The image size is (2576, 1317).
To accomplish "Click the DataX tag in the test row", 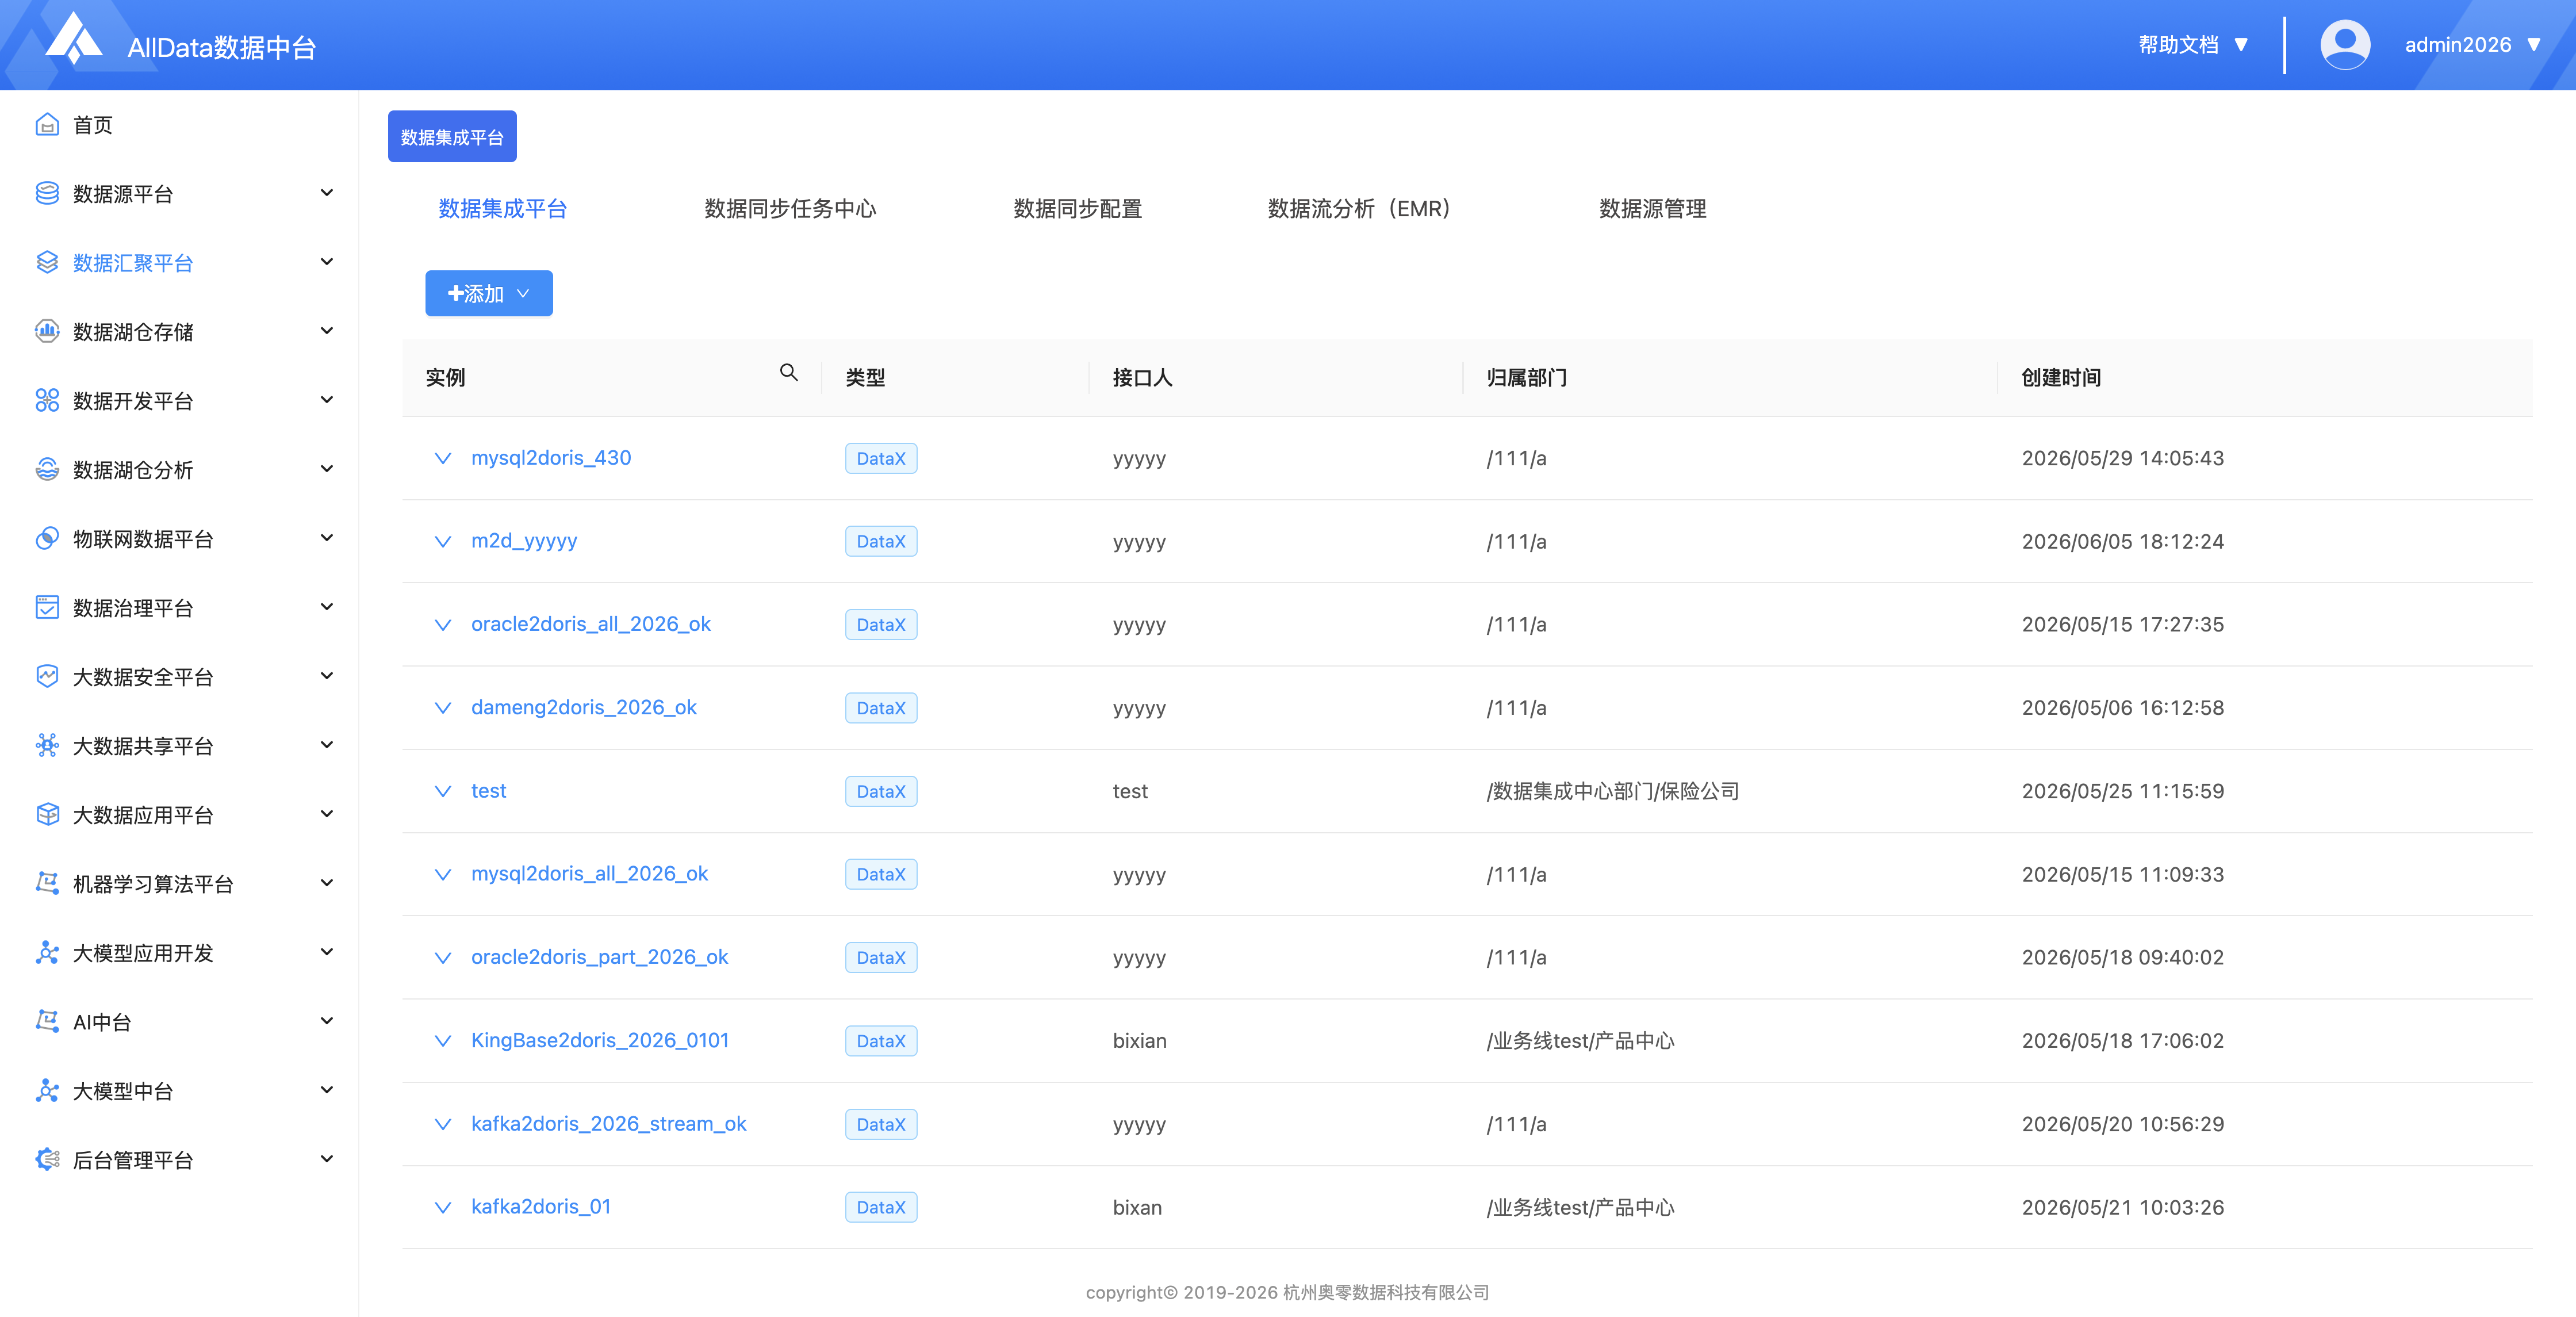I will click(881, 791).
